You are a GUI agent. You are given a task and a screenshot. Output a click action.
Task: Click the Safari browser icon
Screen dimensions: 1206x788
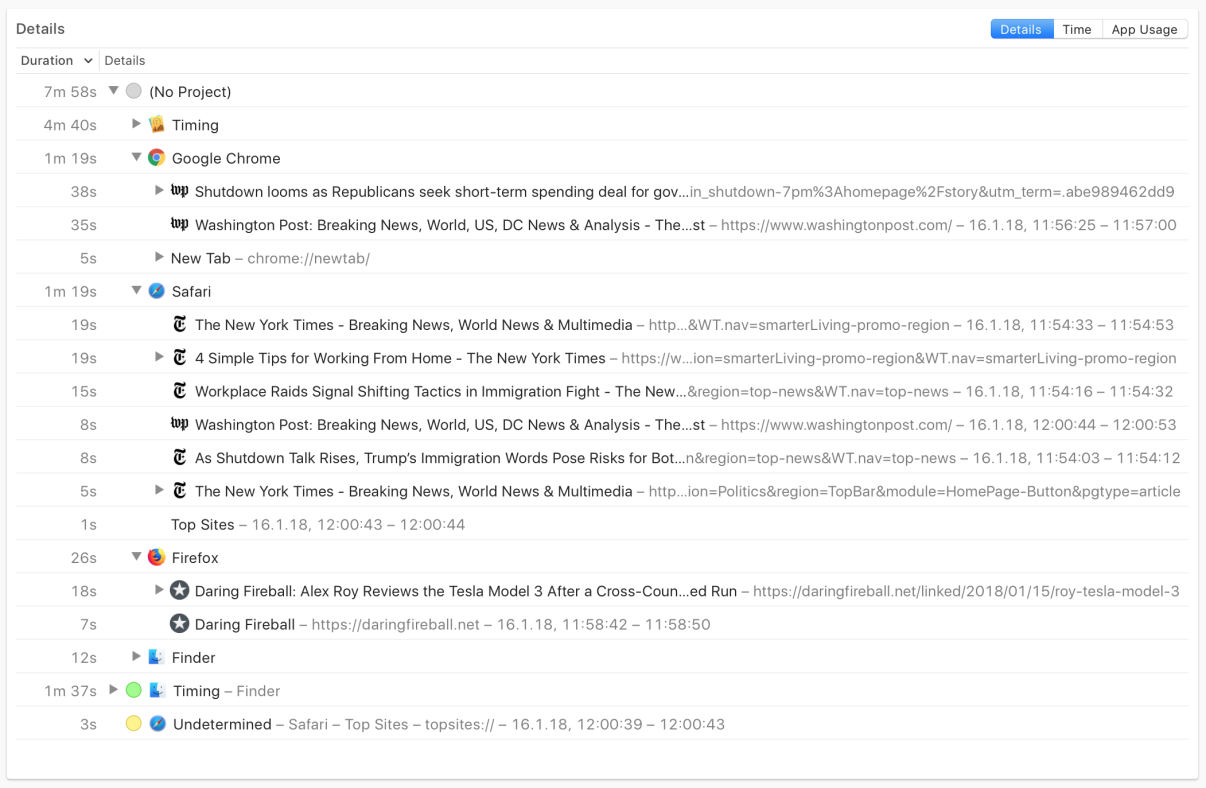pos(157,290)
